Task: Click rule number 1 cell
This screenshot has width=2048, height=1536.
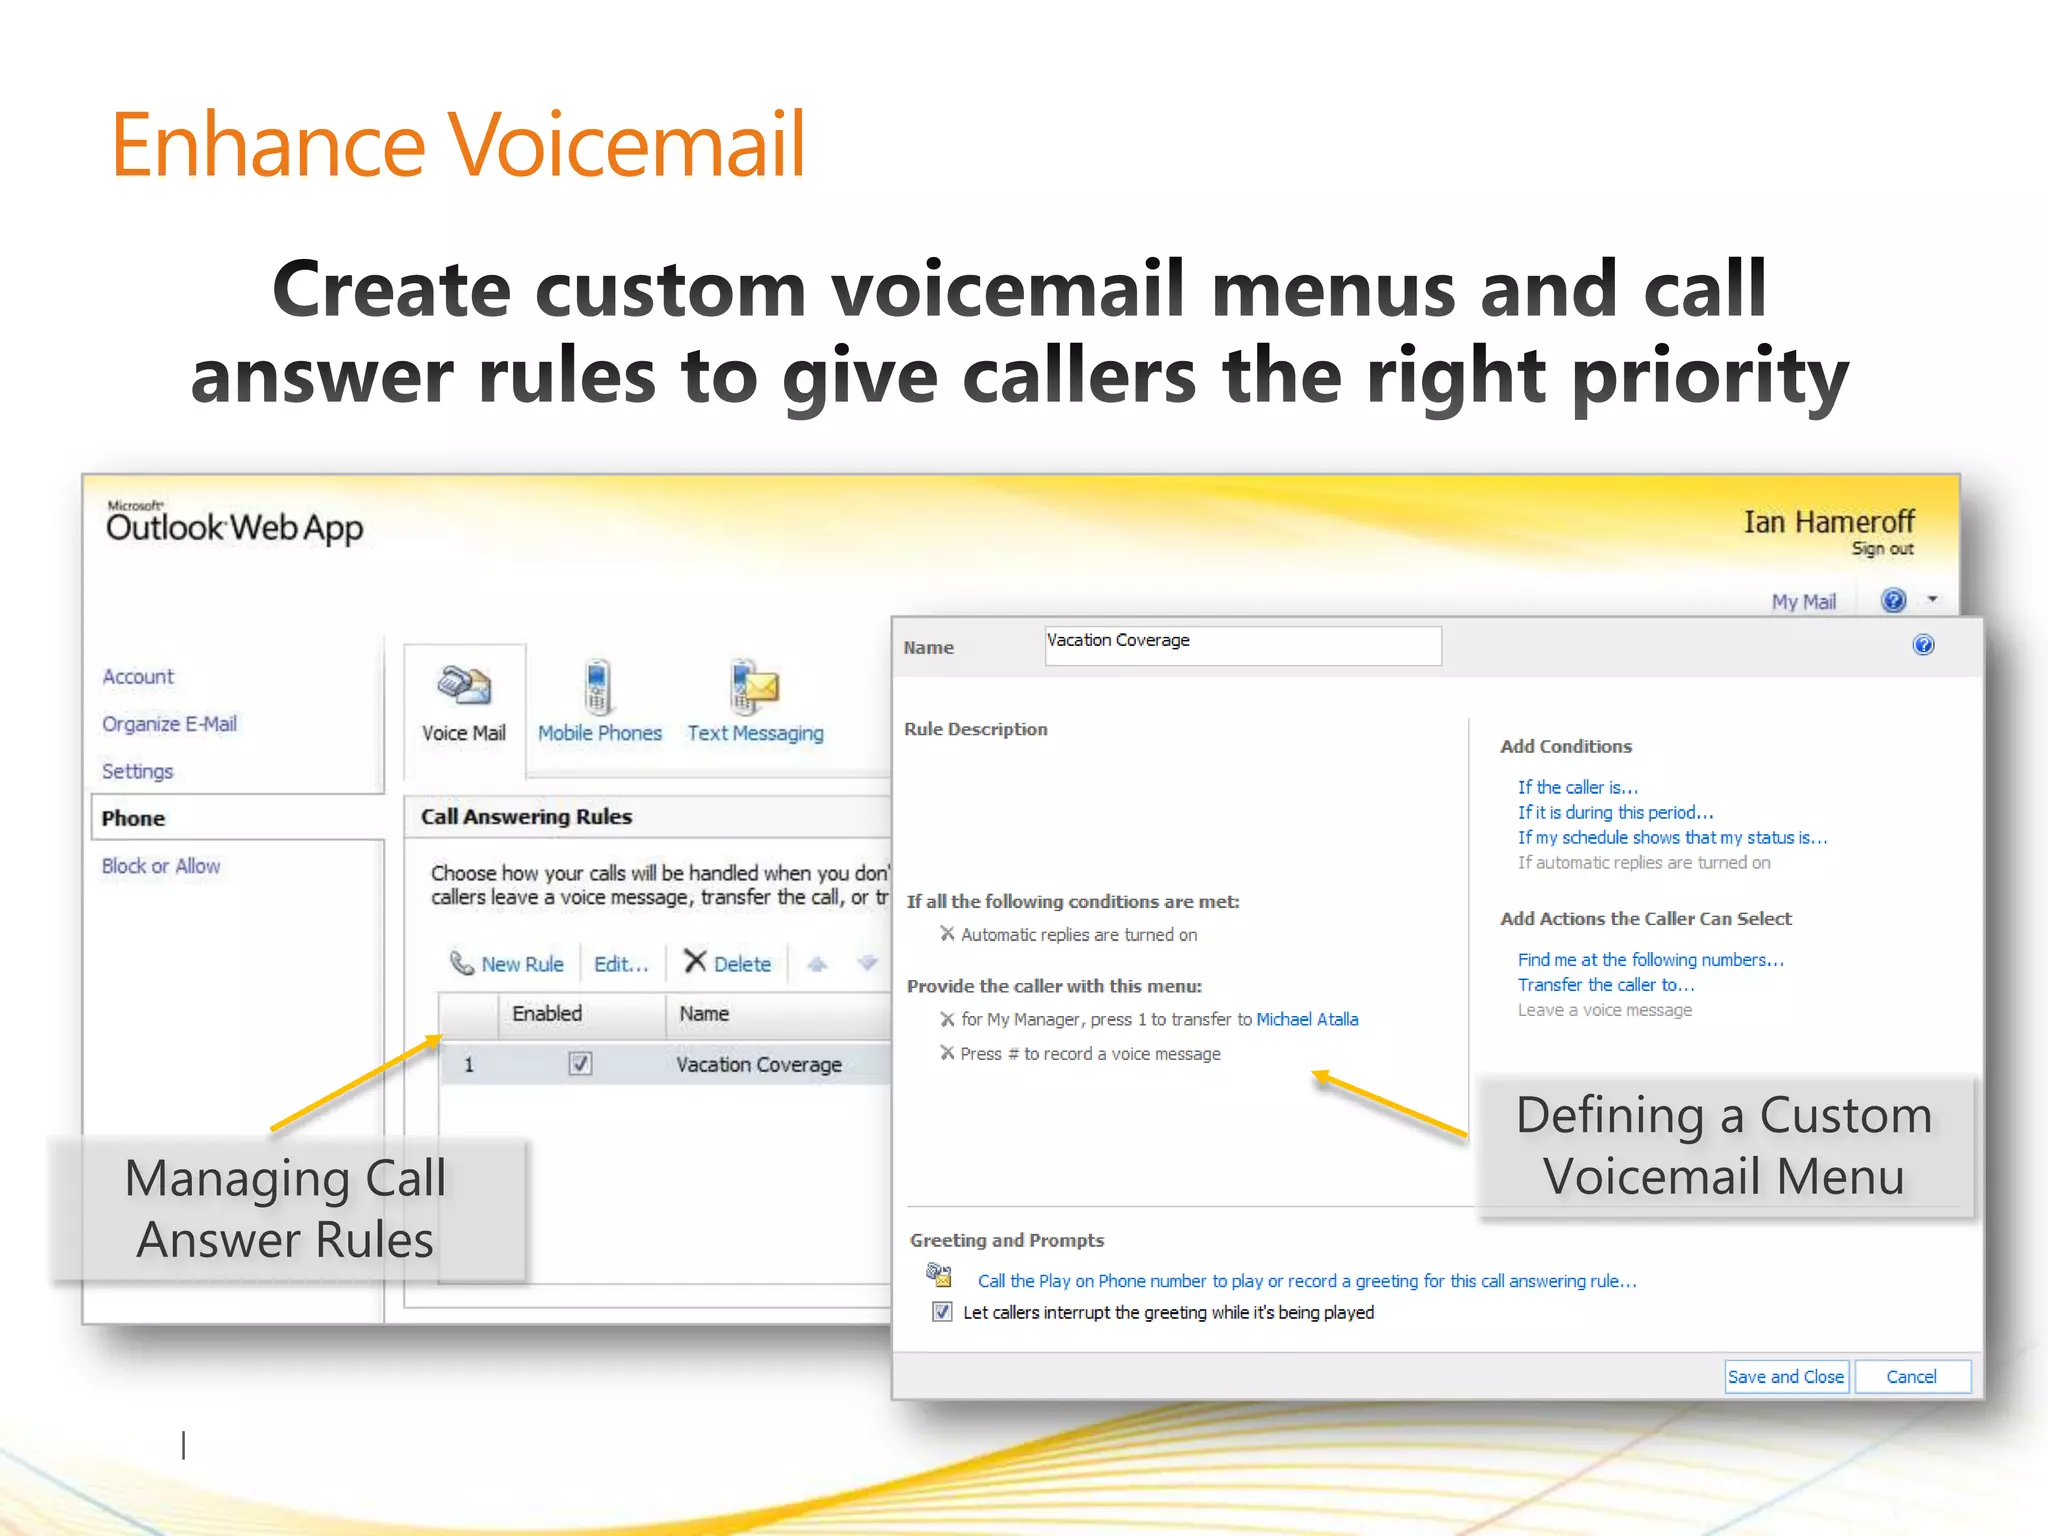Action: 468,1065
